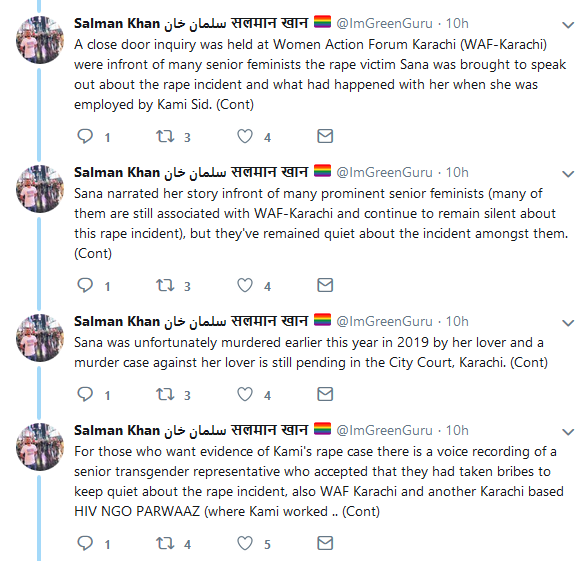Image resolution: width=582 pixels, height=561 pixels.
Task: Retweet the City Court Karachi tweet
Action: (165, 394)
